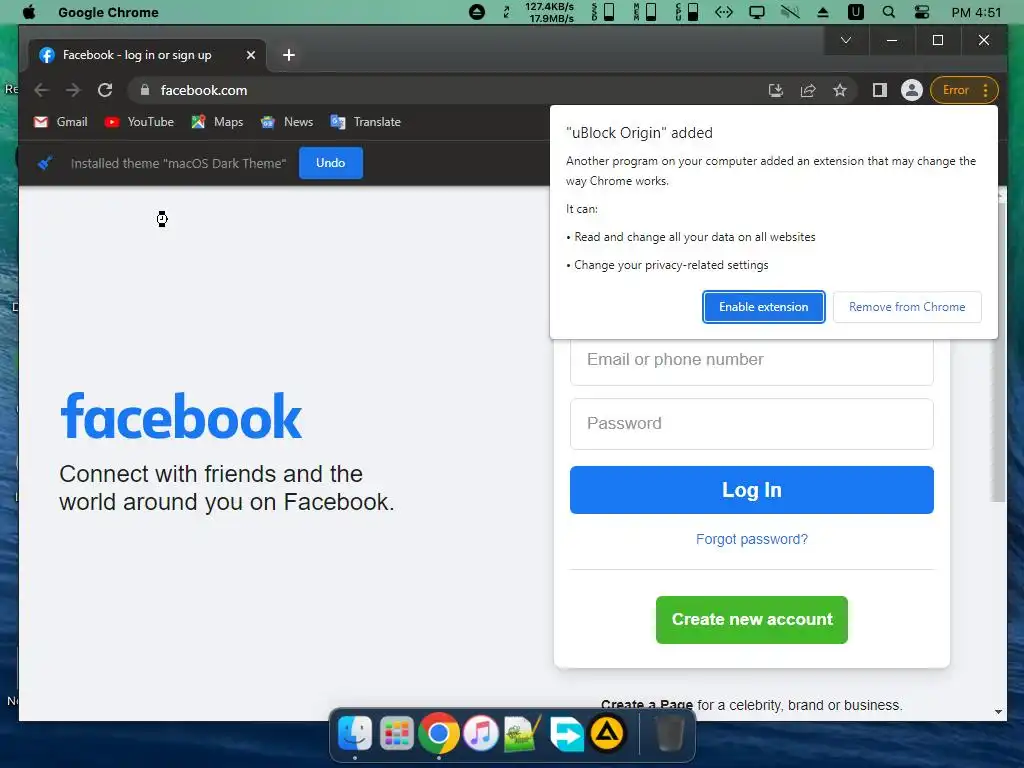Open the Chrome profile avatar
Viewport: 1024px width, 768px height.
[912, 90]
